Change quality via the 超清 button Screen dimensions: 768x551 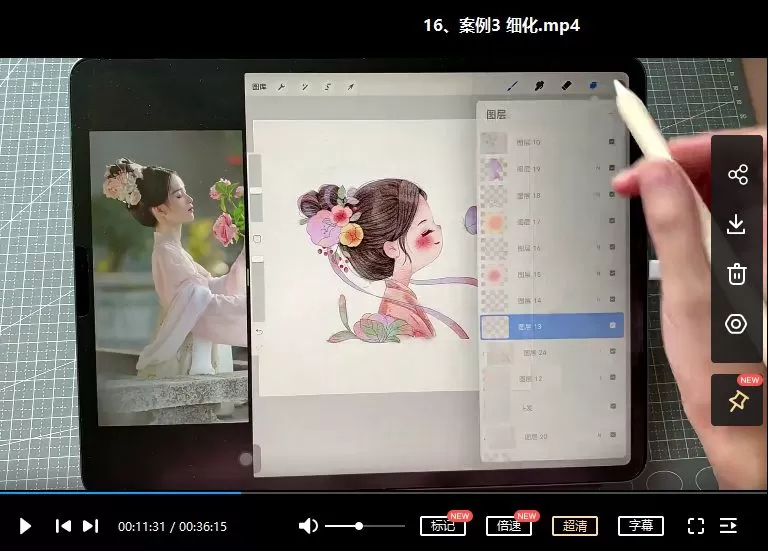point(575,526)
